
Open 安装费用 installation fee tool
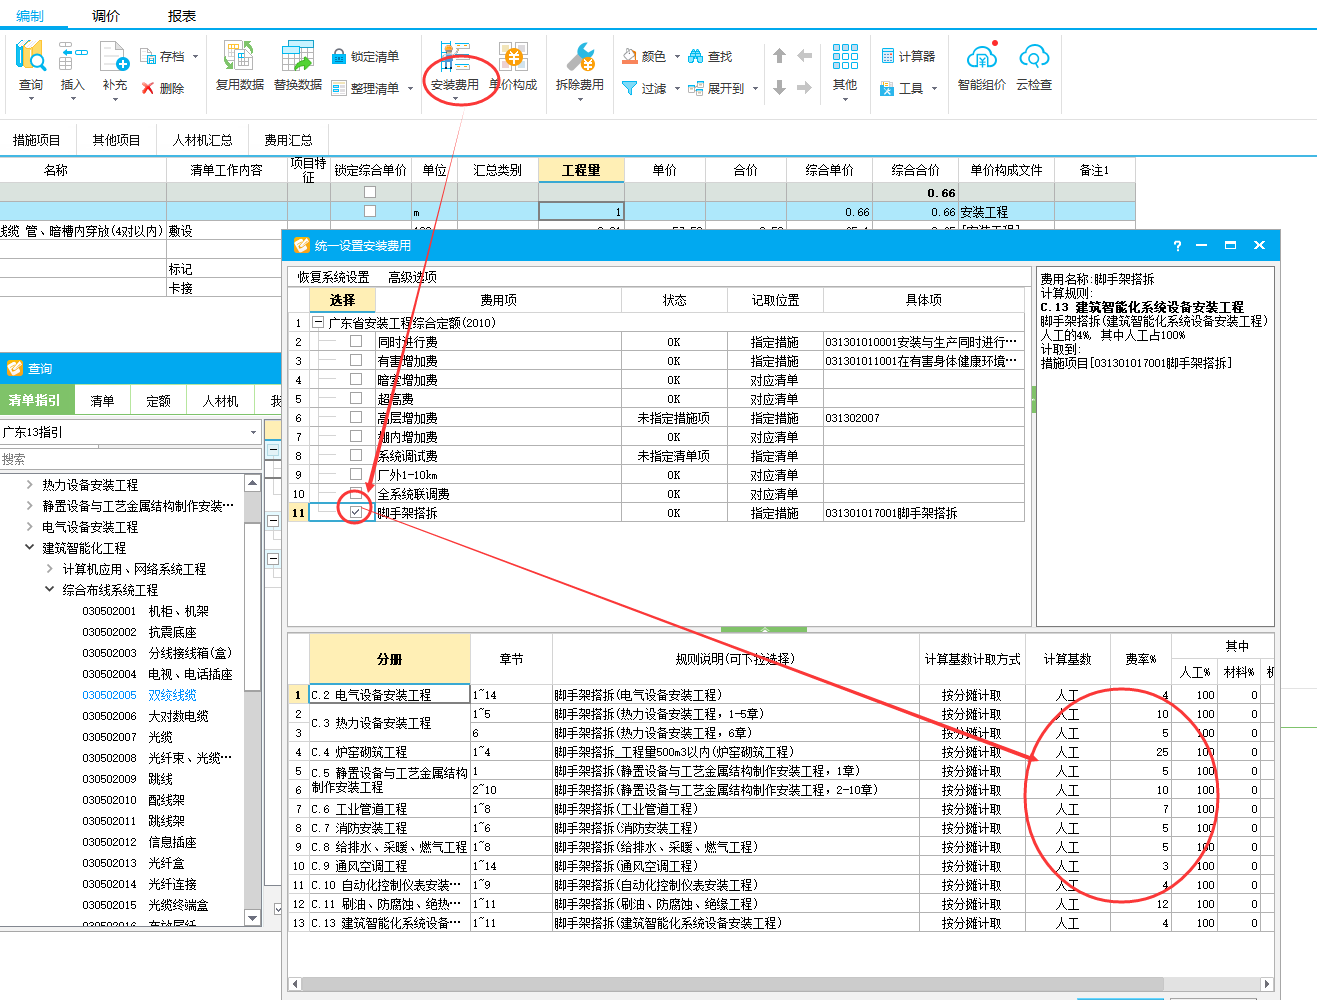coord(455,66)
